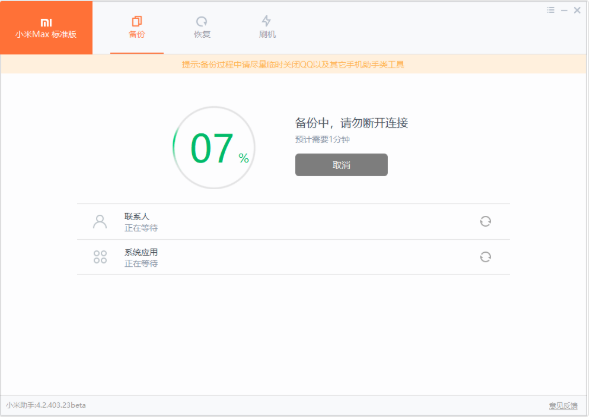Screen dimensions: 589x418
Task: Click the 联系人 contacts person icon
Action: pos(100,222)
